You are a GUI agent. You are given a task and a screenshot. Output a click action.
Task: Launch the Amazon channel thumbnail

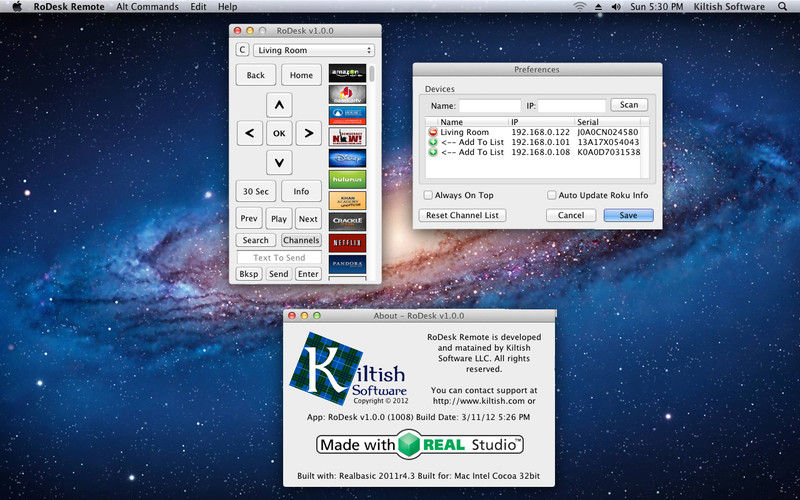click(x=347, y=73)
